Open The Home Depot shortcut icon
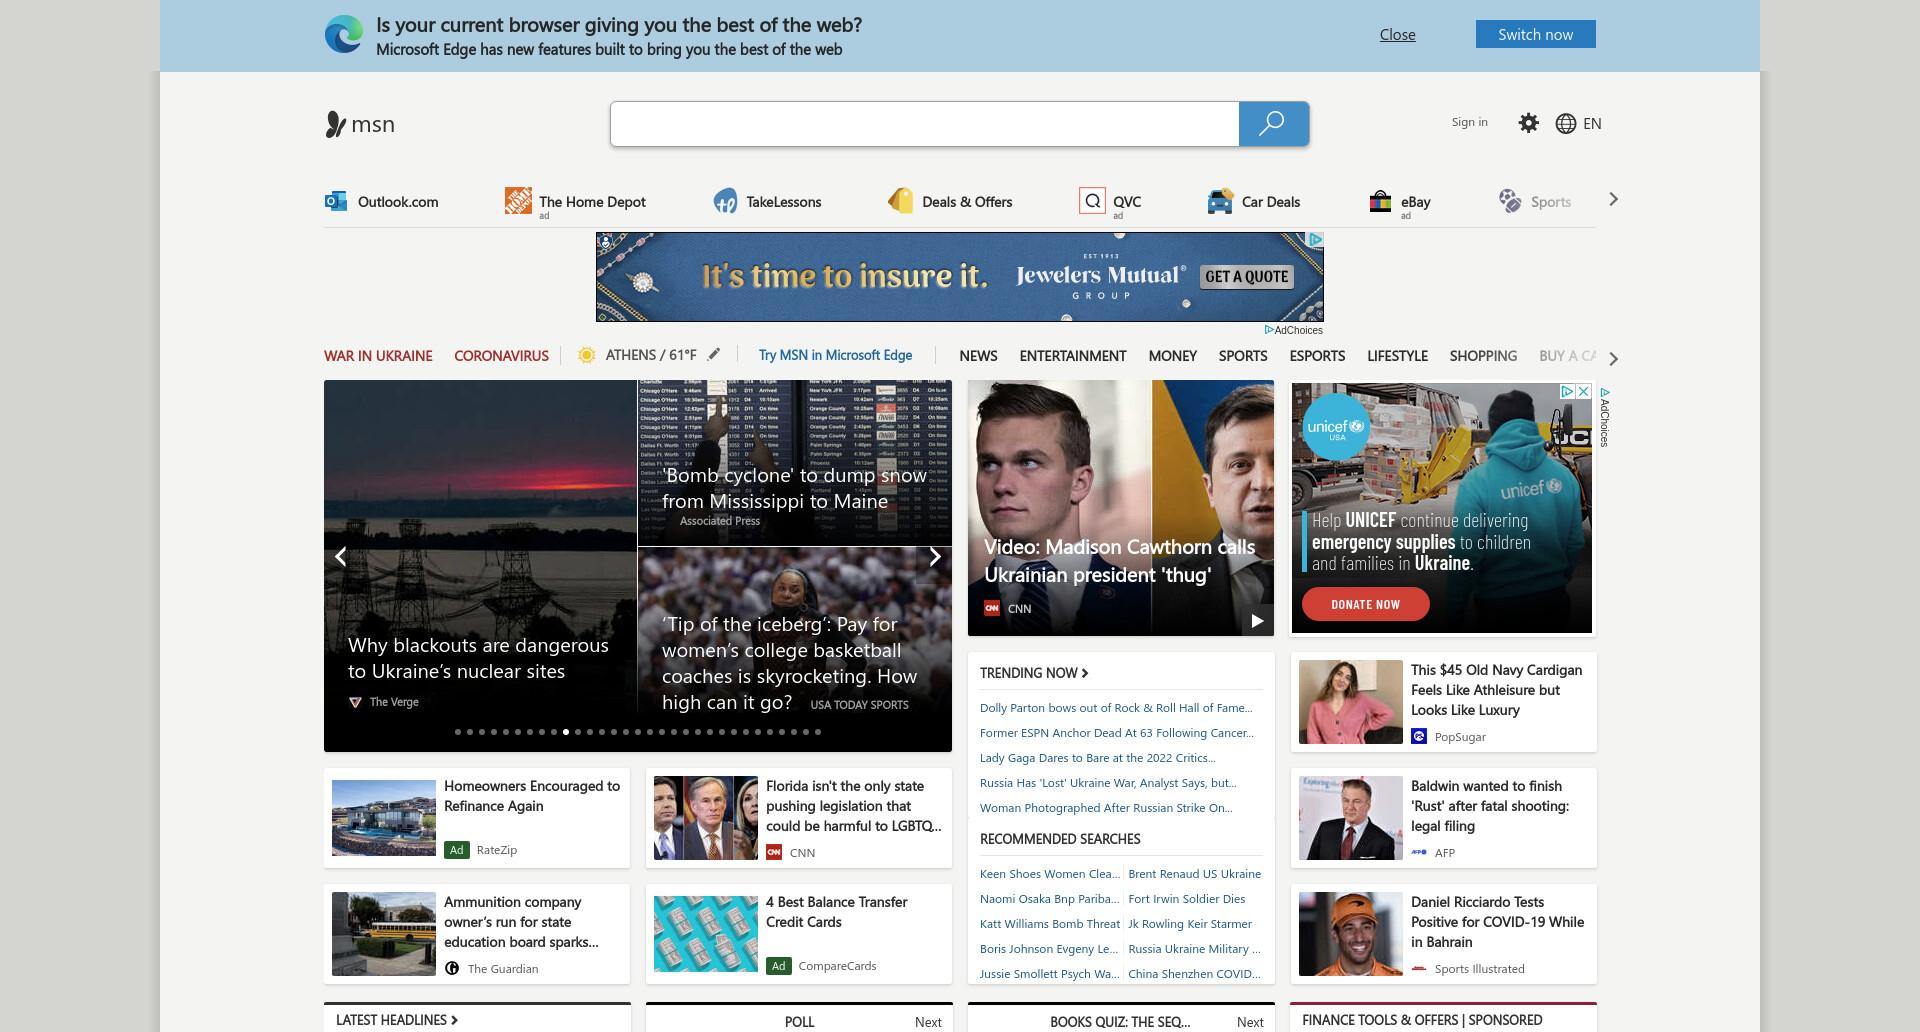This screenshot has width=1920, height=1032. (x=518, y=201)
